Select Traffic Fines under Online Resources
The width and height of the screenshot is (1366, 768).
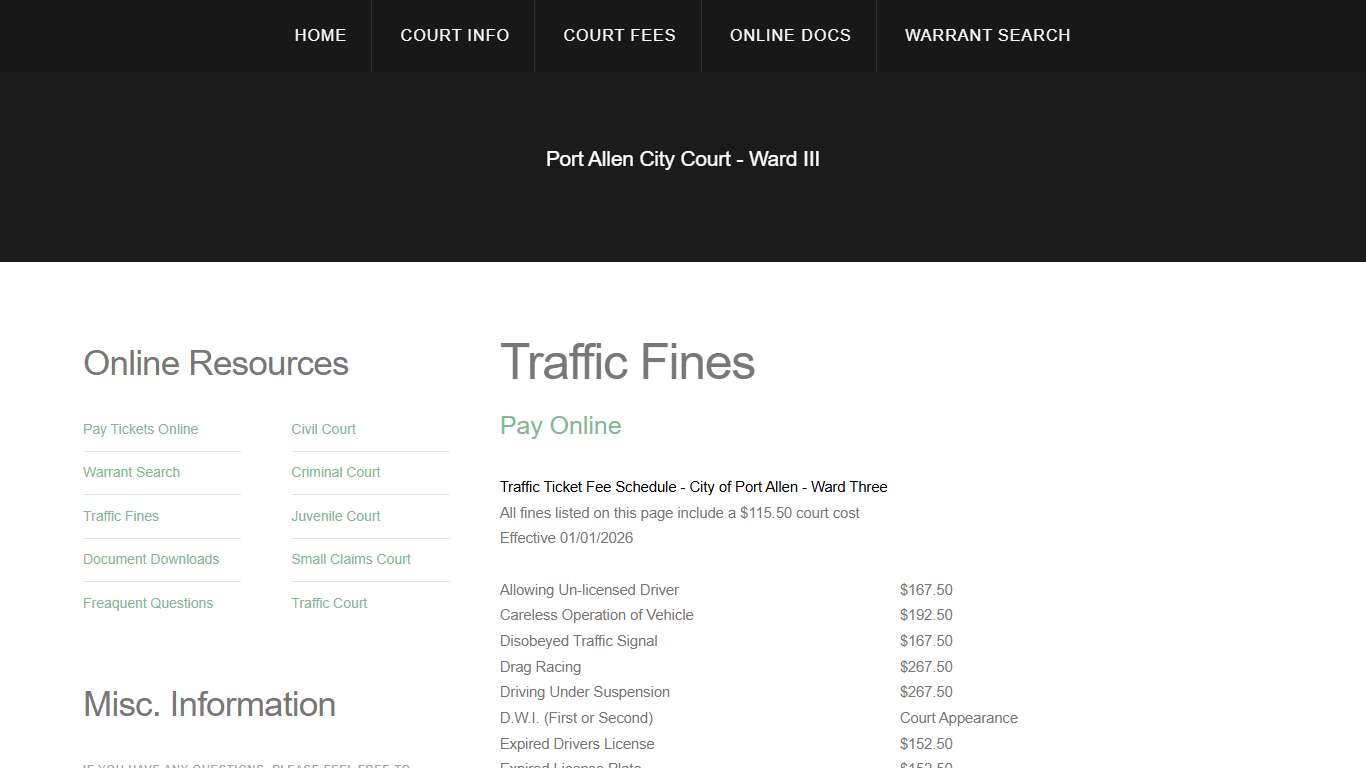coord(120,516)
